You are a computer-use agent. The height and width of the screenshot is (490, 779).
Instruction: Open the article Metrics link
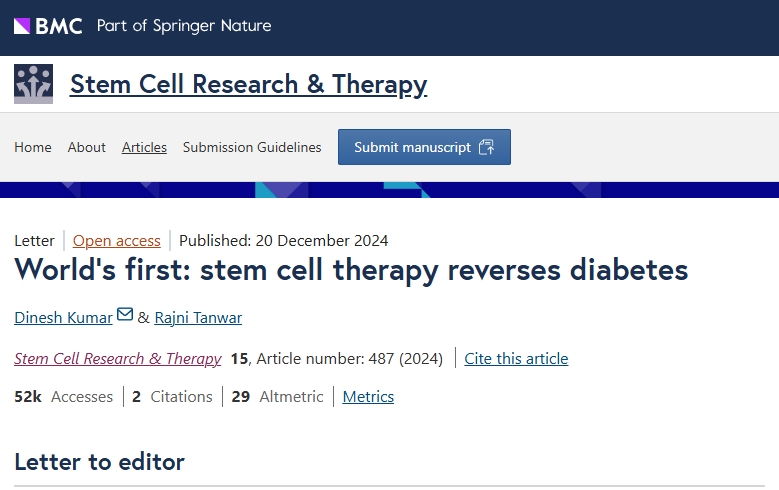point(368,397)
